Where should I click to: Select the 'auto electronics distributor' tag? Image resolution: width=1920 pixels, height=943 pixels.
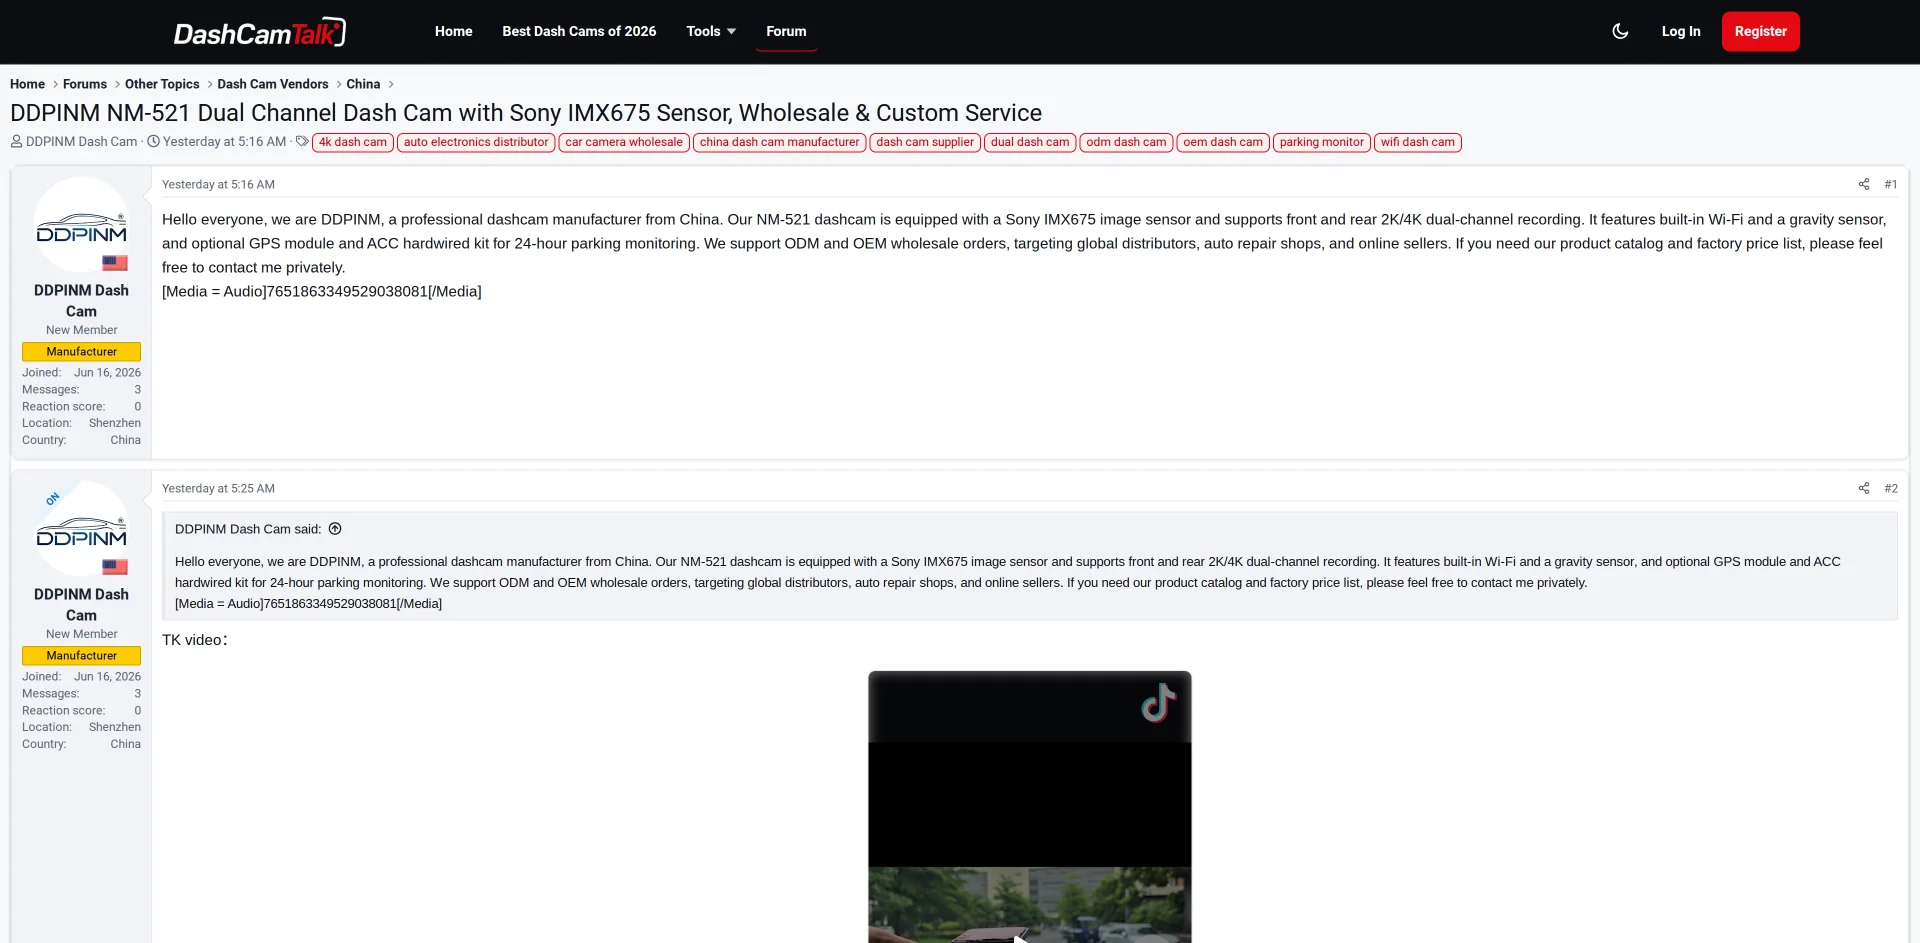(476, 142)
